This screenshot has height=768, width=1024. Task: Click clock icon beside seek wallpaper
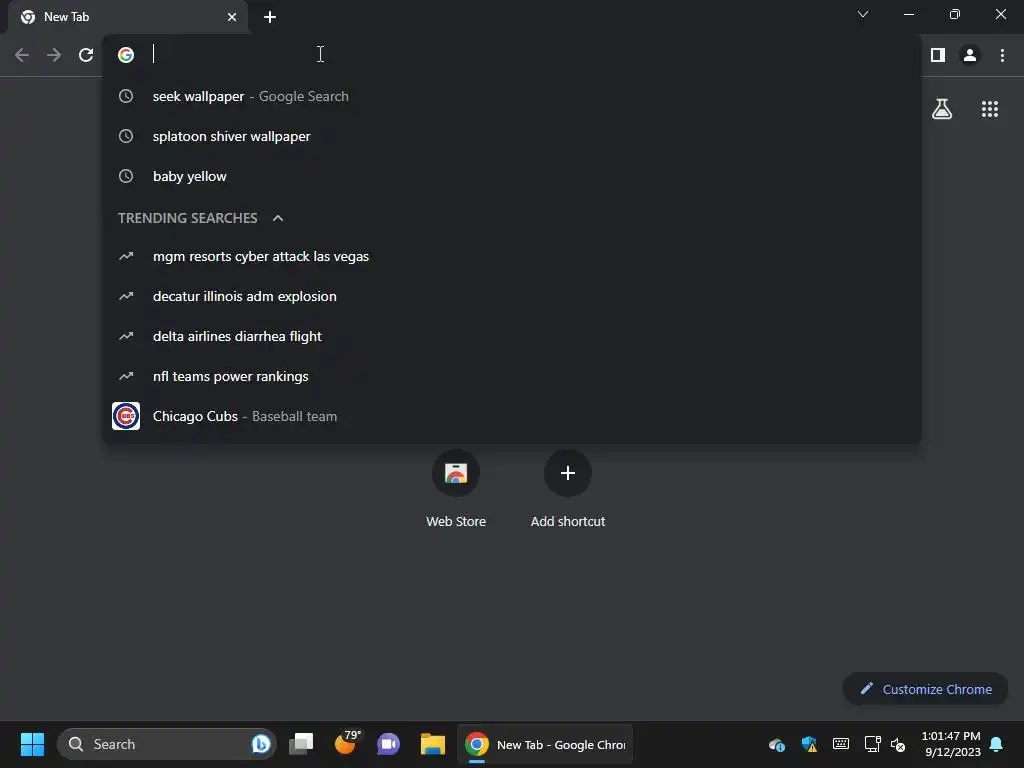[126, 96]
